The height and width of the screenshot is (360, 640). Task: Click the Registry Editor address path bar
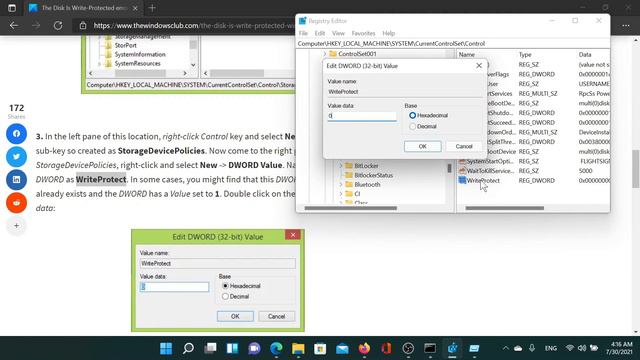click(x=453, y=43)
